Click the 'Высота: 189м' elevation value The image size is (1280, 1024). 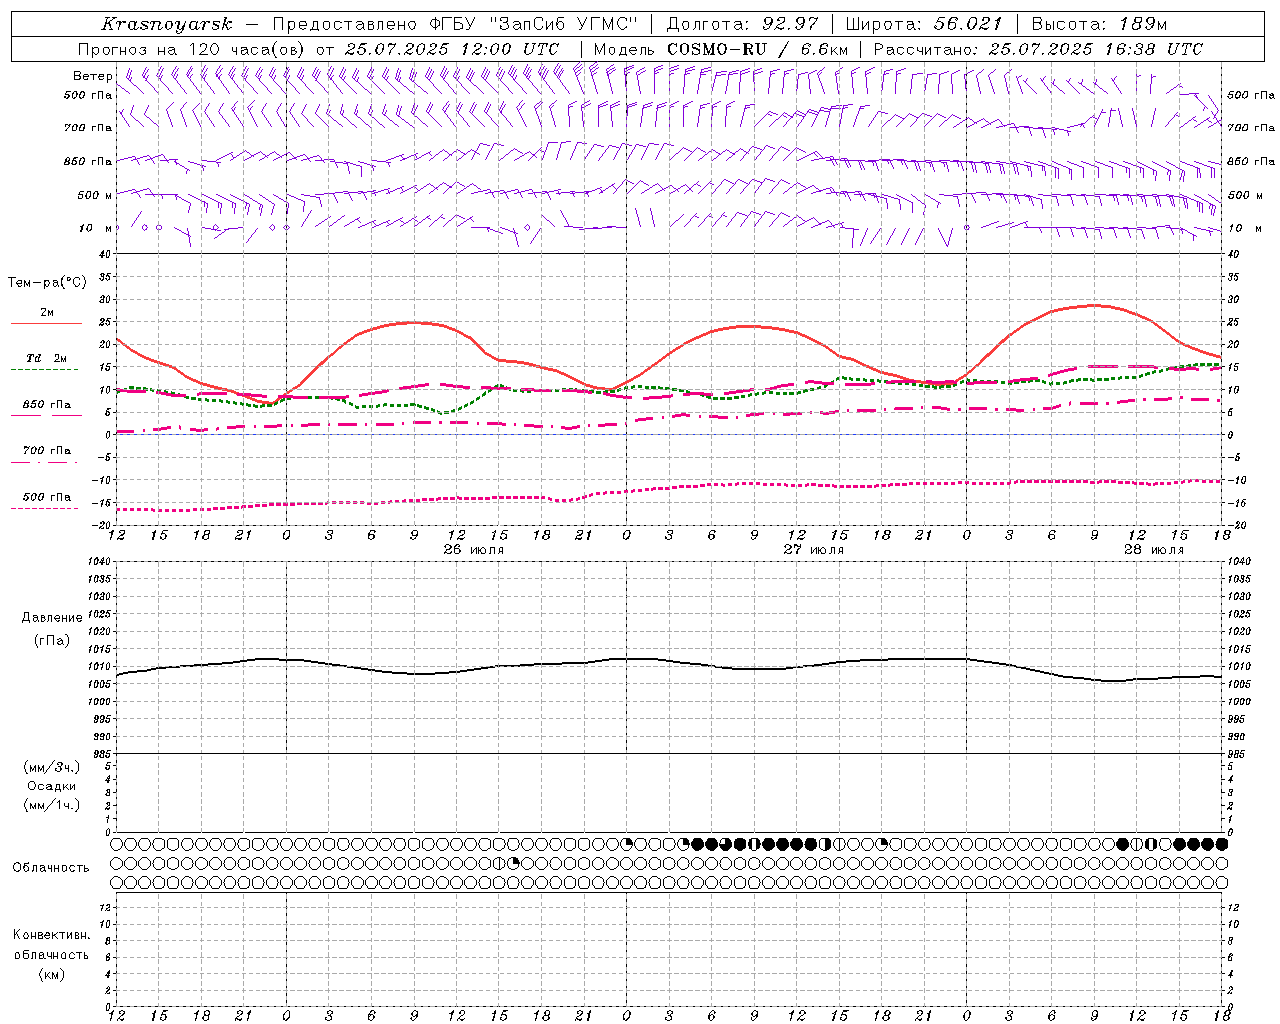pyautogui.click(x=1099, y=24)
